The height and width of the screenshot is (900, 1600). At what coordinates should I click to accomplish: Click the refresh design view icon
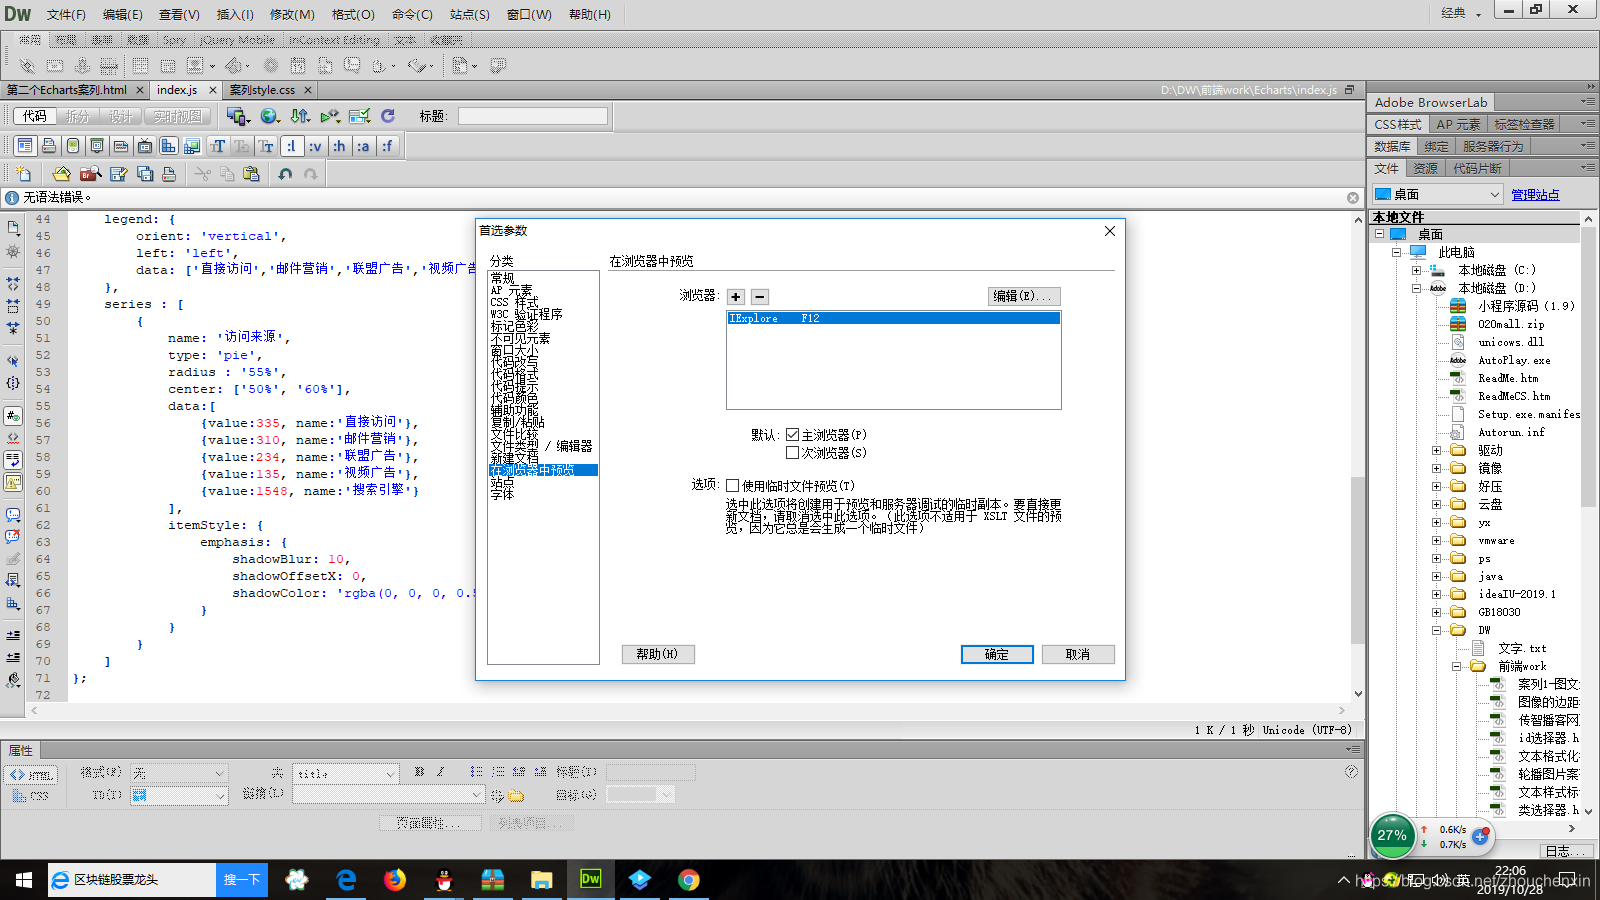pyautogui.click(x=388, y=116)
